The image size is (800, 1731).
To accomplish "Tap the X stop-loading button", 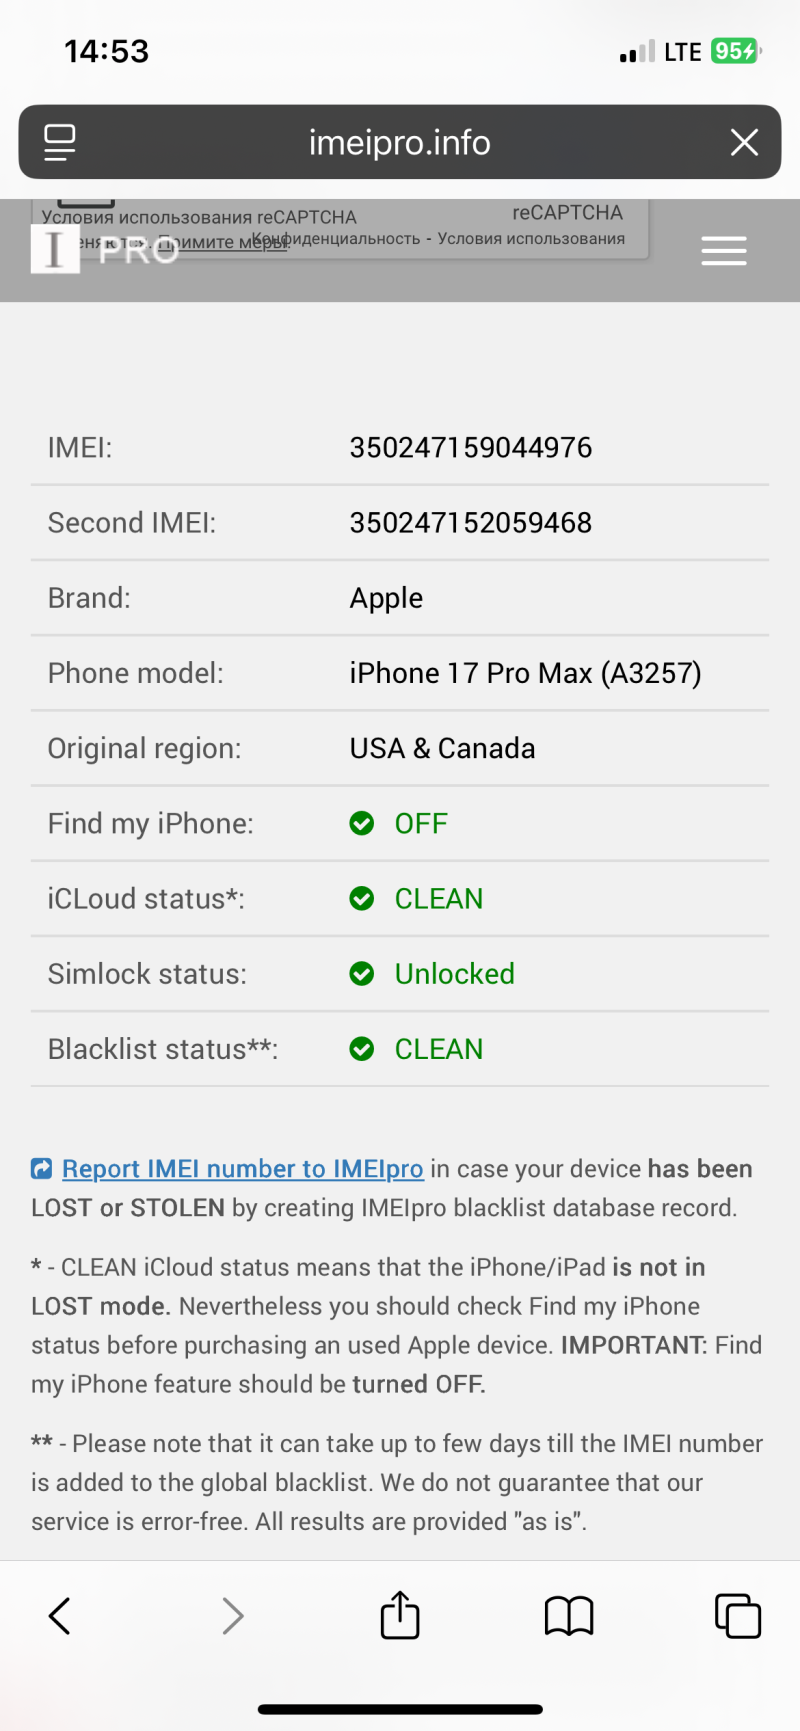I will point(744,142).
